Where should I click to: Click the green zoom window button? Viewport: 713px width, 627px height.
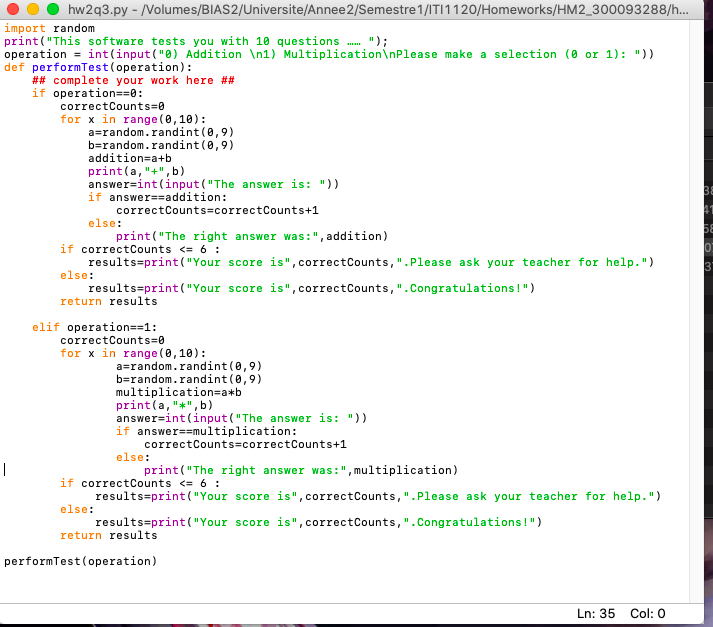point(53,9)
